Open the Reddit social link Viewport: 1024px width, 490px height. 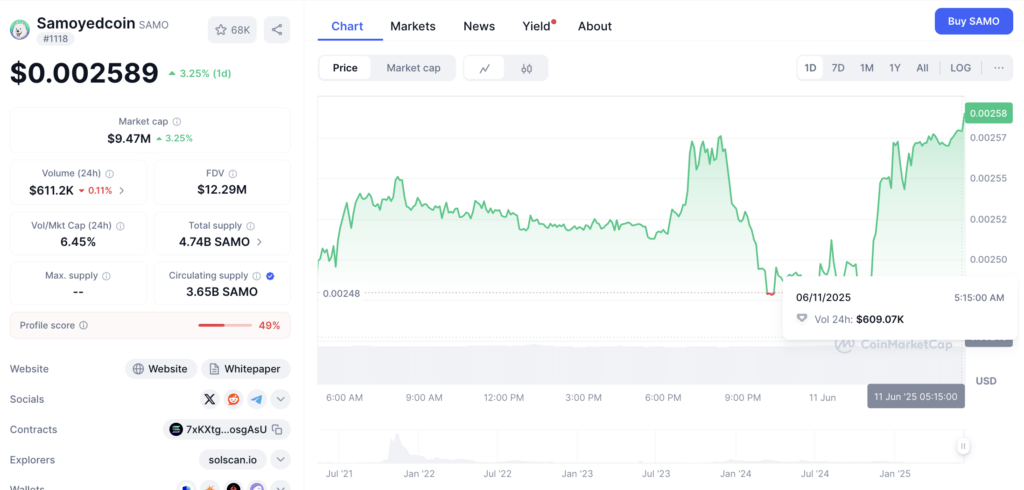[233, 399]
